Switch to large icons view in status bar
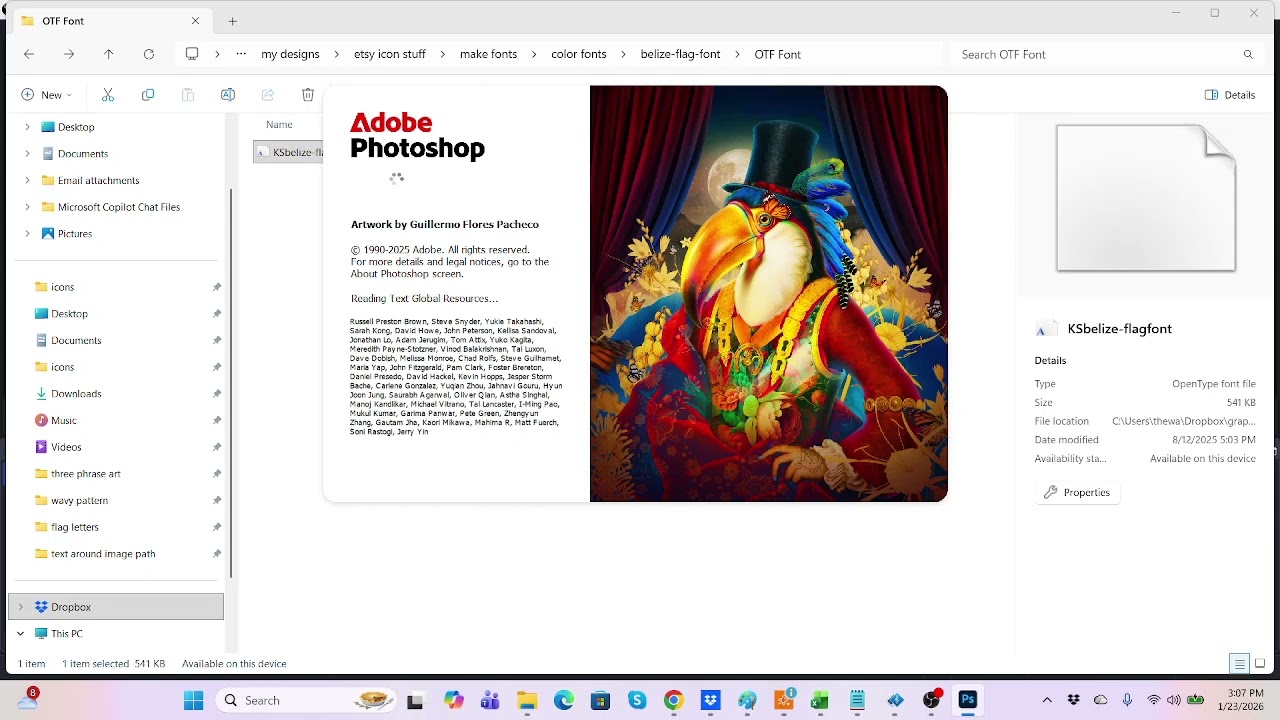The height and width of the screenshot is (720, 1280). coord(1260,664)
